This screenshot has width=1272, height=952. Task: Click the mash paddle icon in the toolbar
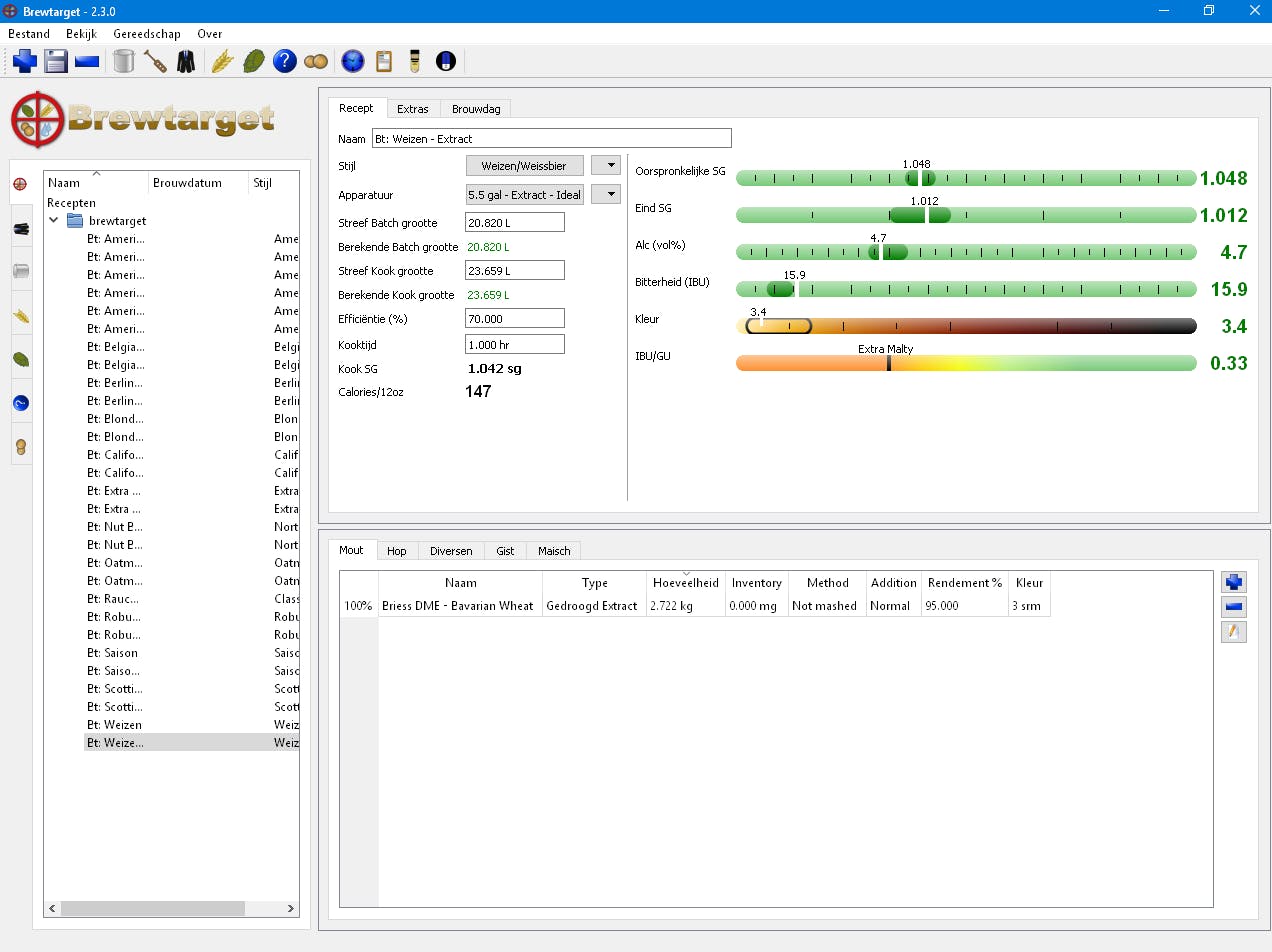pyautogui.click(x=155, y=62)
